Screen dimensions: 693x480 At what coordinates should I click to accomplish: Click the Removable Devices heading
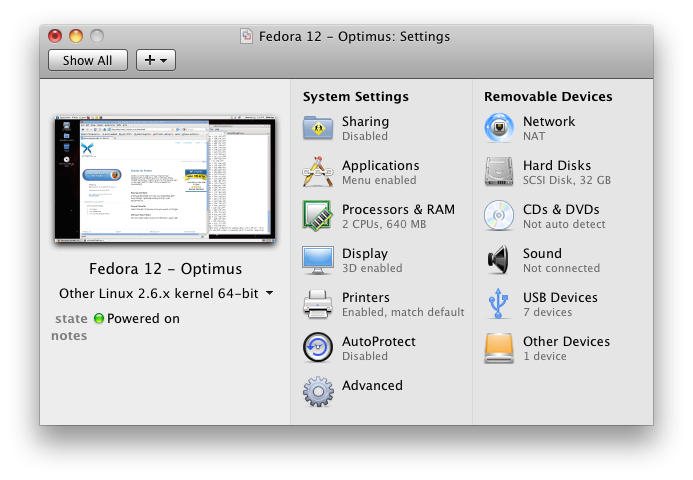click(x=548, y=96)
